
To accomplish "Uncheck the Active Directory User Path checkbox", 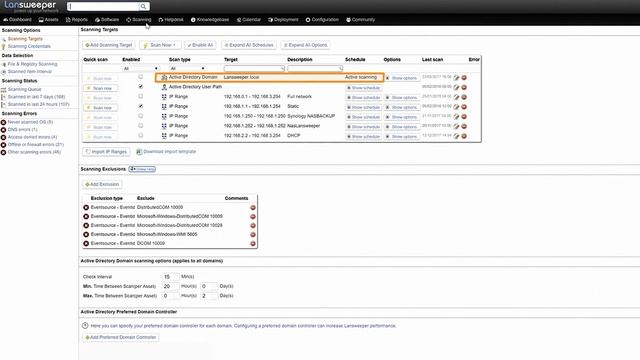I will (x=141, y=87).
